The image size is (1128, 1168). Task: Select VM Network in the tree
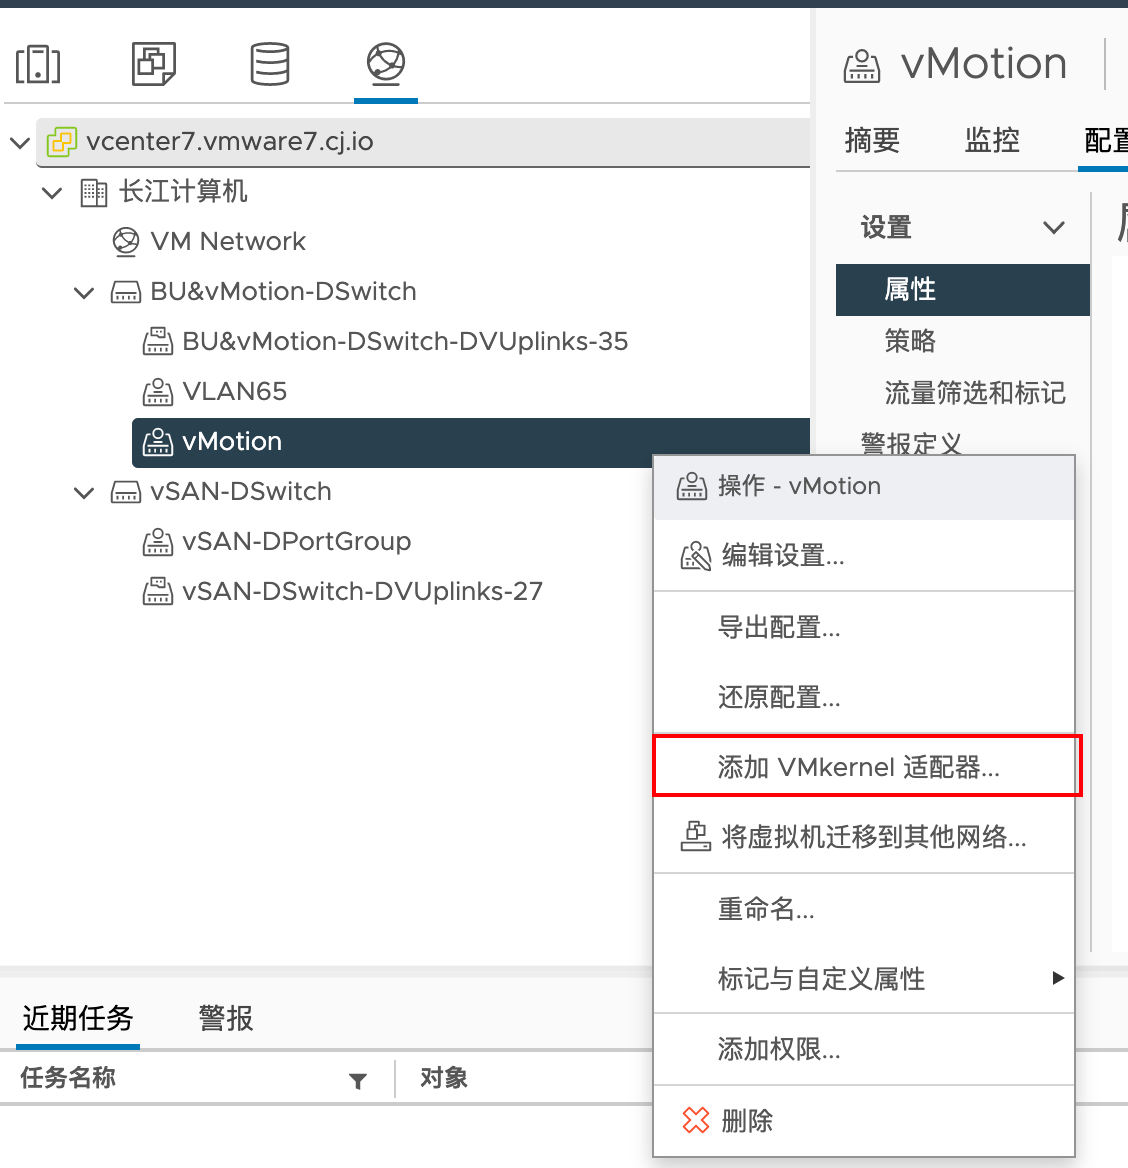228,241
